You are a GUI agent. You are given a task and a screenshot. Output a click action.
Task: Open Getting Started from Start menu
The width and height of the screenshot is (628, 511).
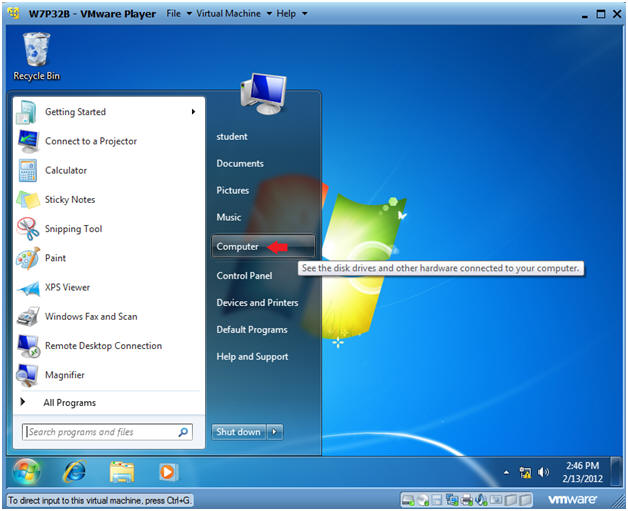109,112
